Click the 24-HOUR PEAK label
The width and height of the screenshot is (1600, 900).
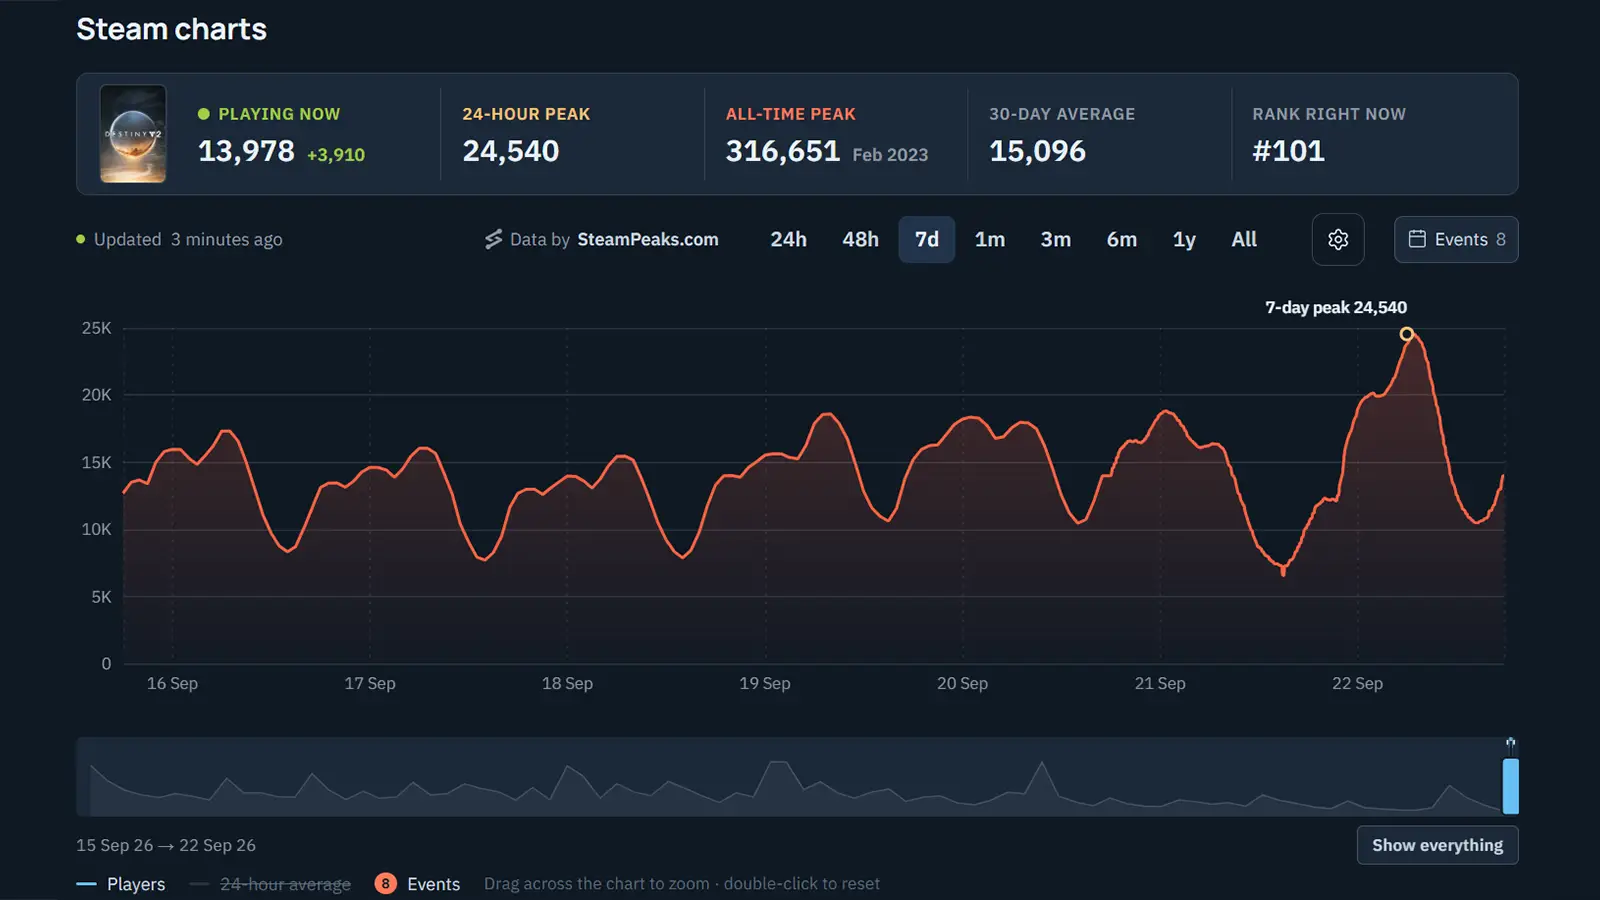click(x=526, y=114)
